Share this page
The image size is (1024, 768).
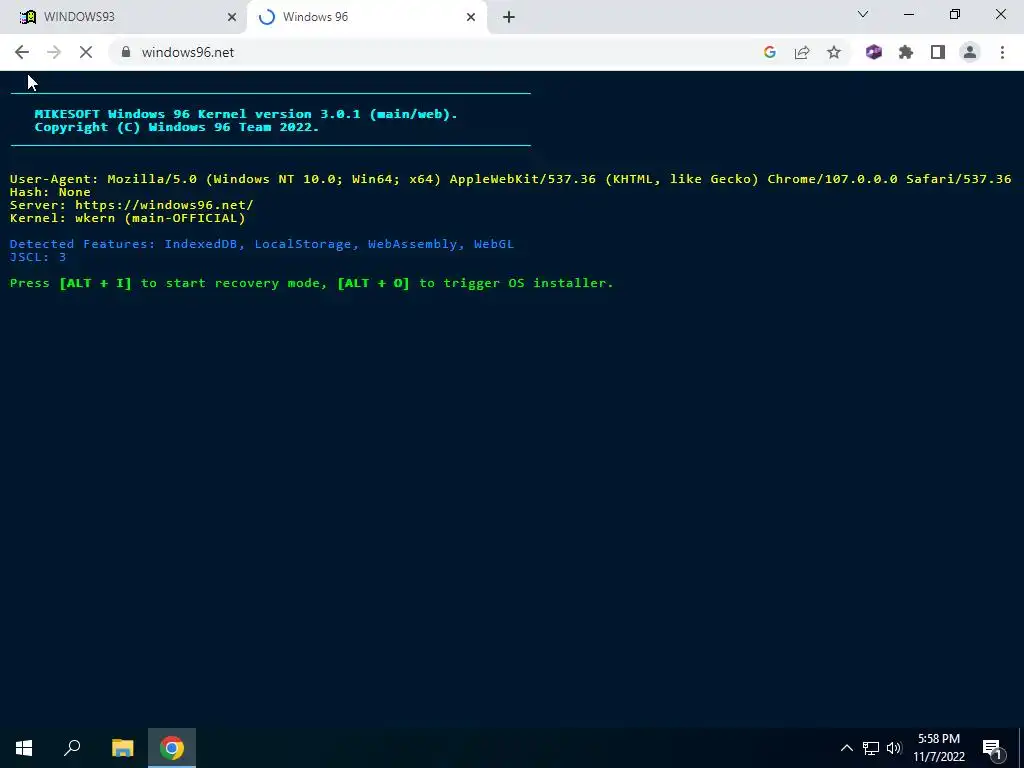click(x=802, y=52)
